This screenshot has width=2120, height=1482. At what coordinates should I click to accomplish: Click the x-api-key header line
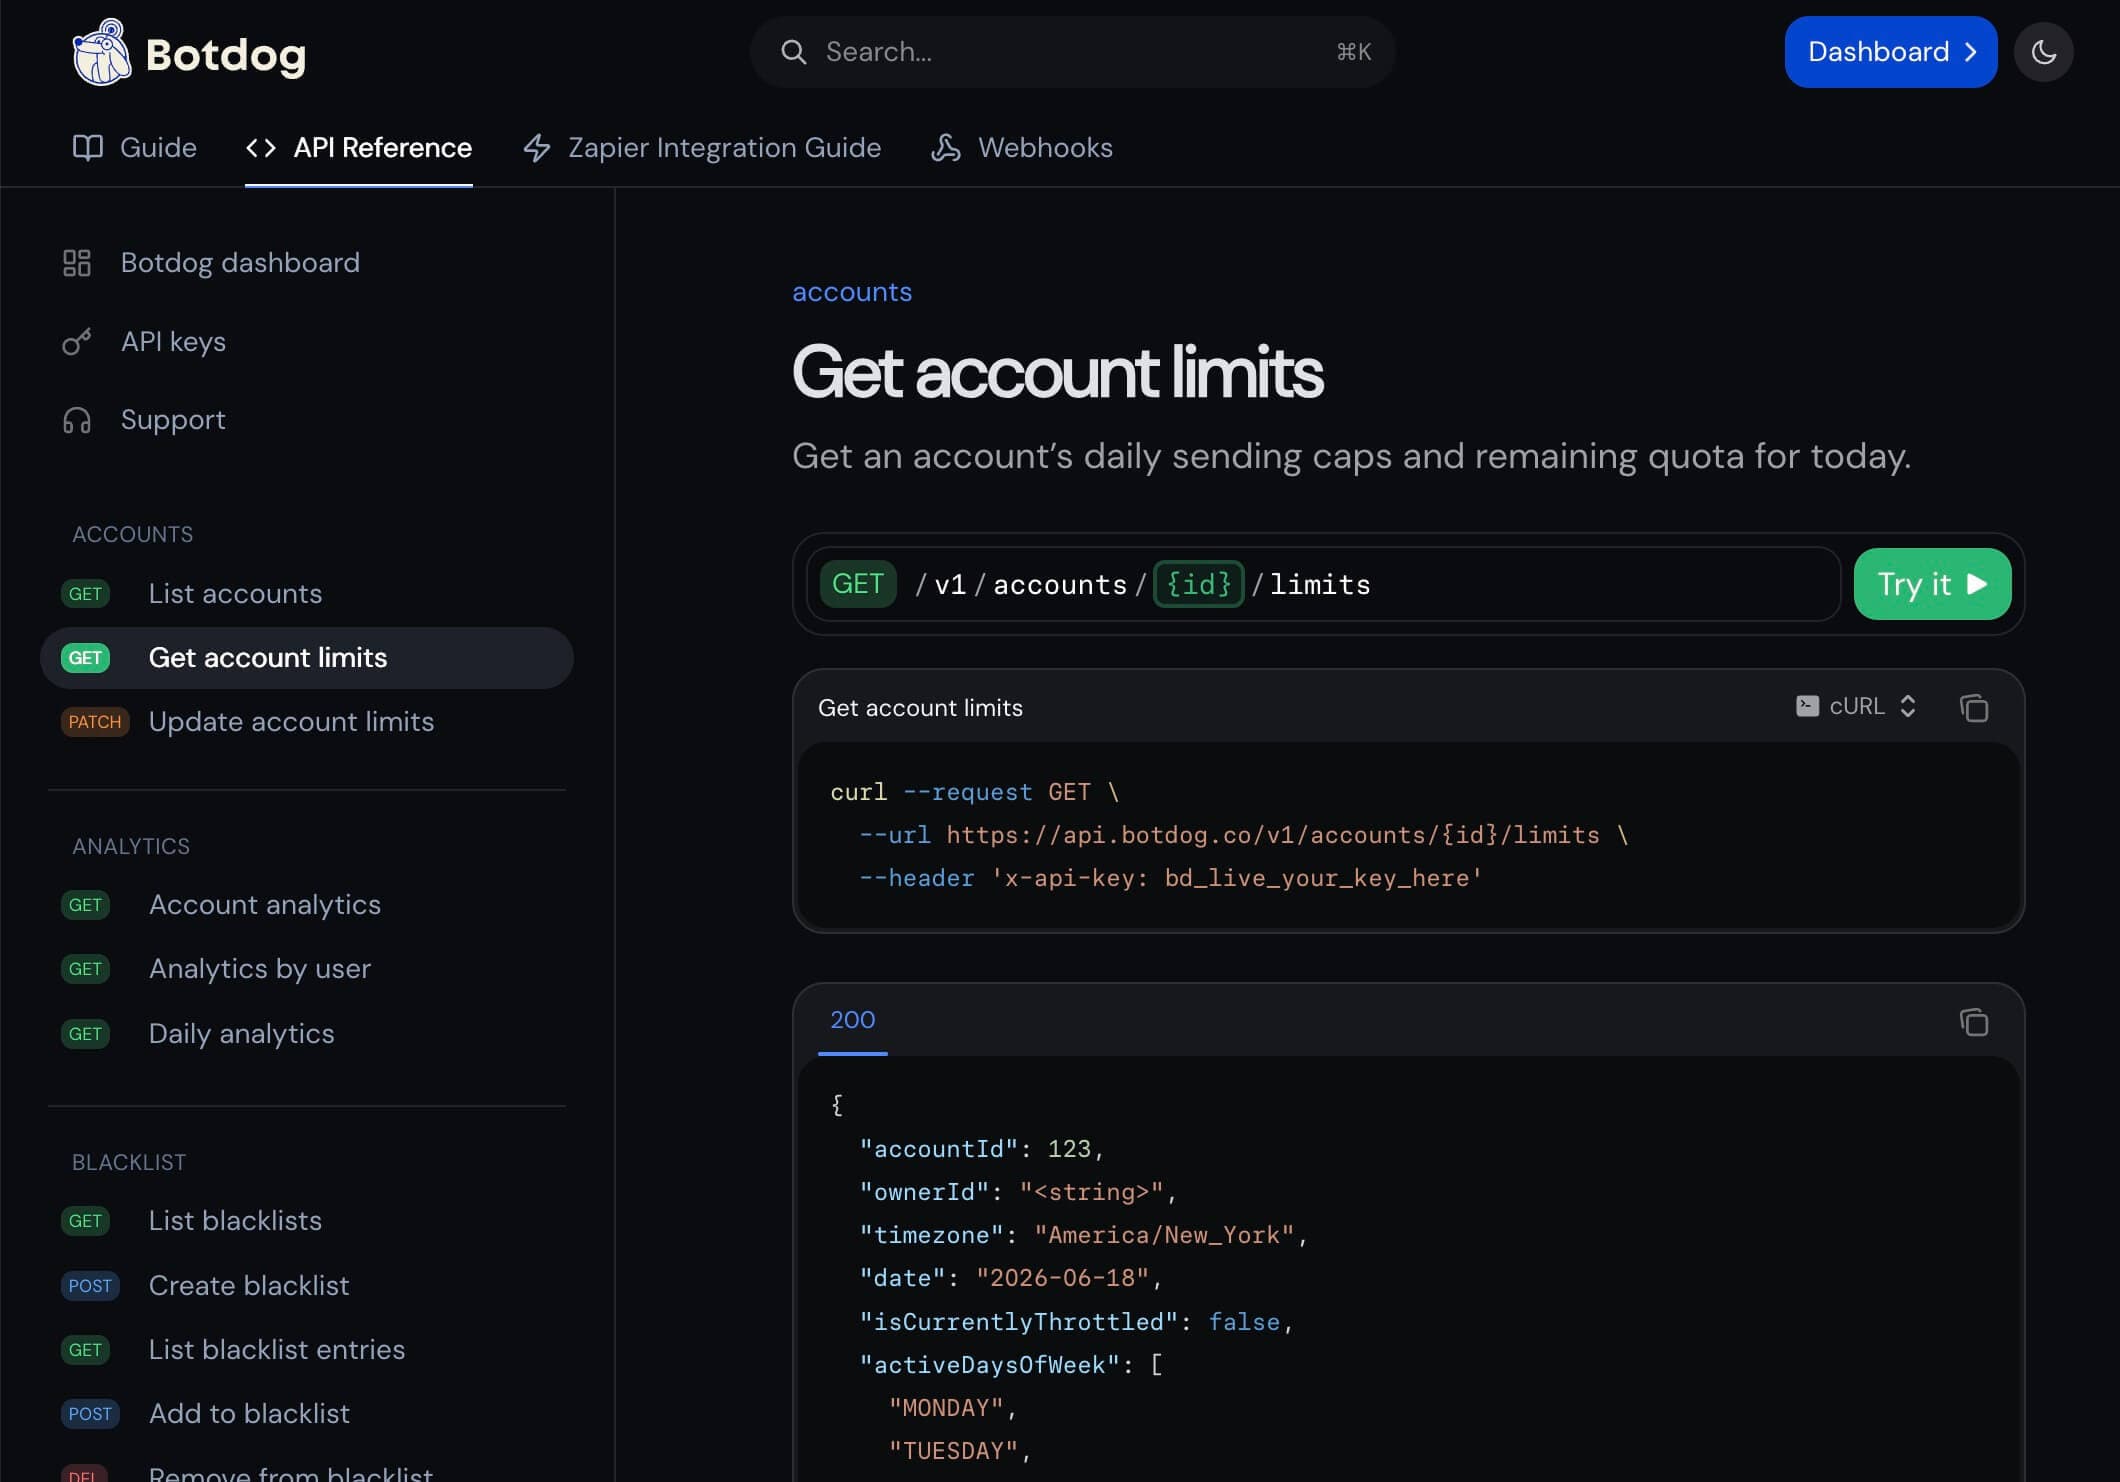tap(1170, 879)
